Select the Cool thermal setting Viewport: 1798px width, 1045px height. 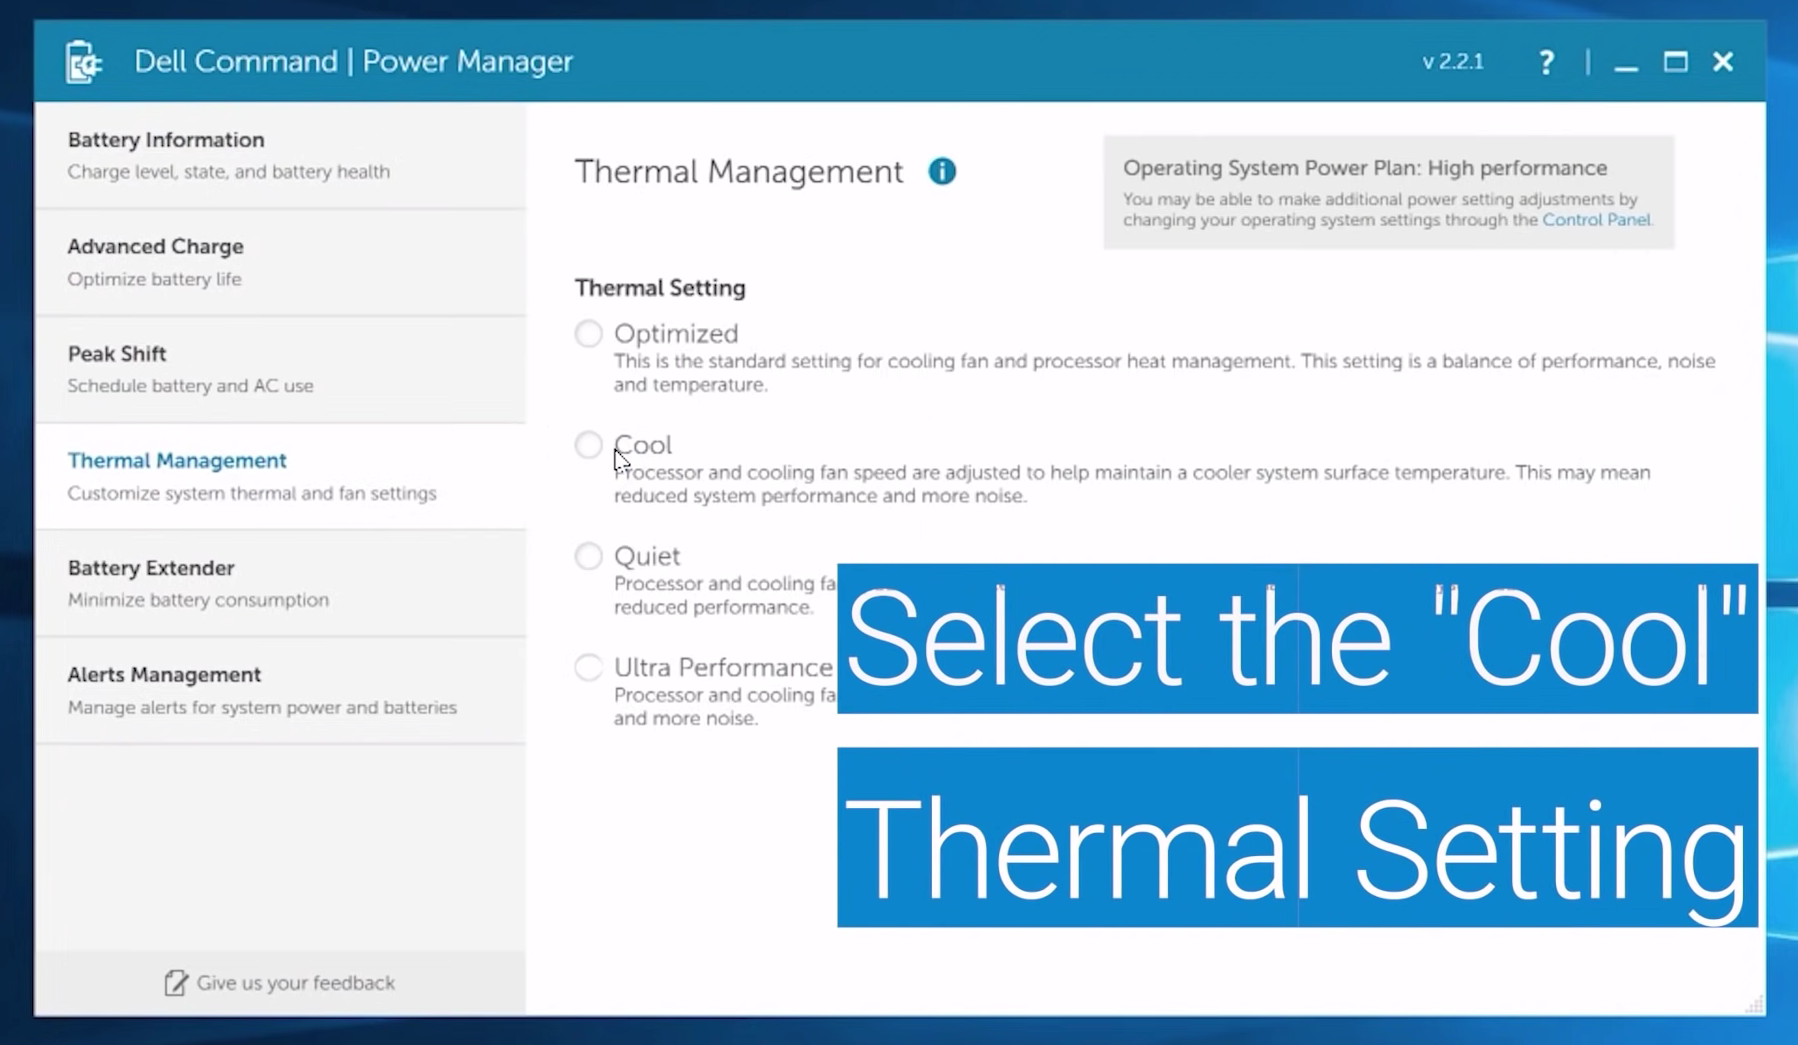[x=589, y=444]
